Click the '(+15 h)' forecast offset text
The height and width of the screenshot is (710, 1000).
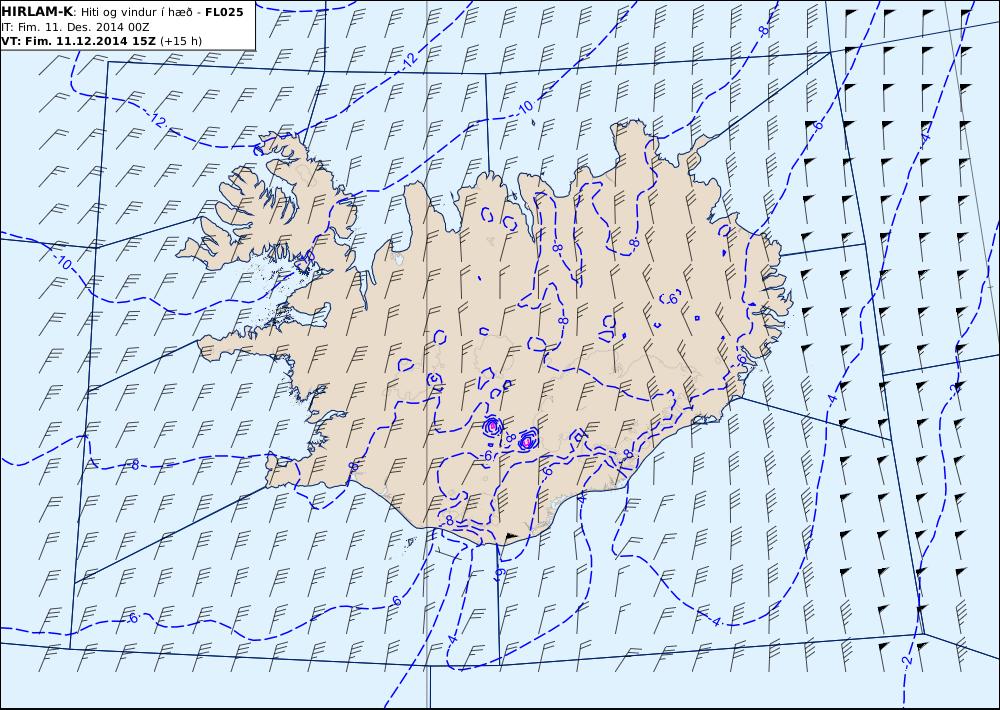click(181, 41)
